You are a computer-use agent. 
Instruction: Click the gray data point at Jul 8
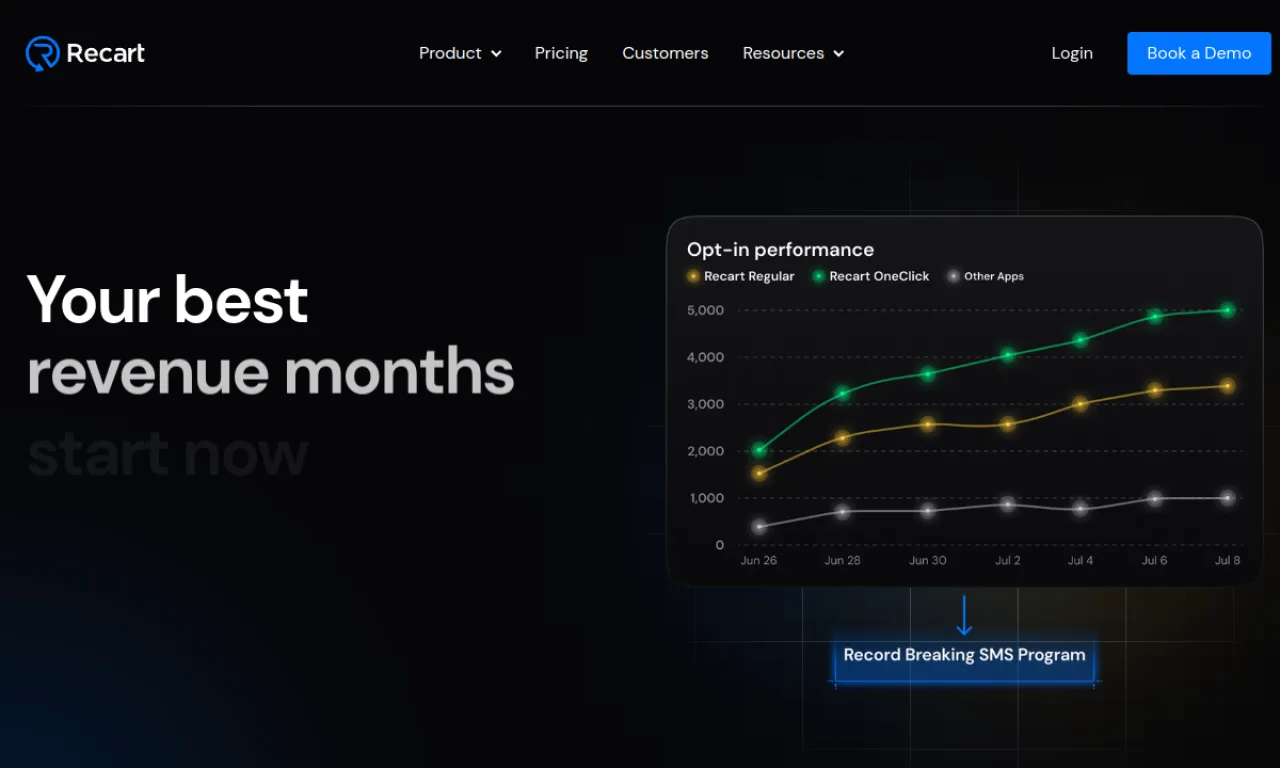click(x=1227, y=498)
